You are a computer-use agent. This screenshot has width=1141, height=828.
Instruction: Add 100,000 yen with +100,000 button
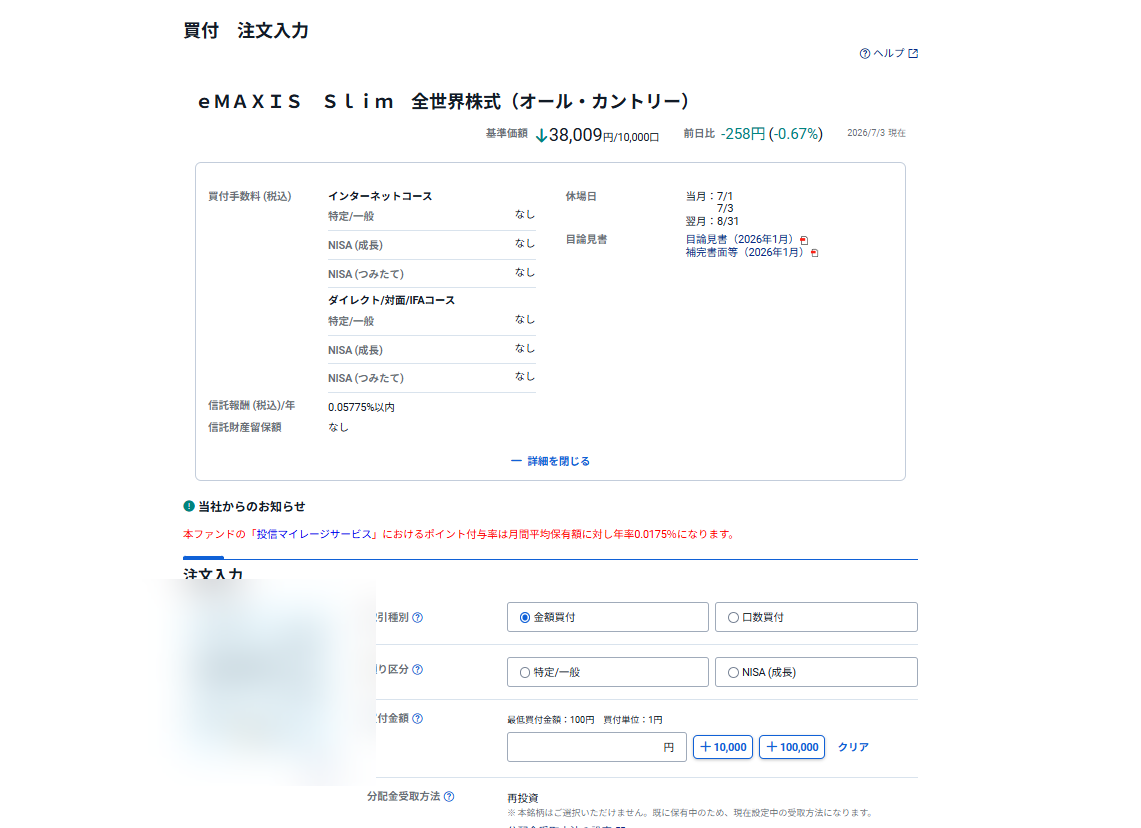click(x=792, y=747)
